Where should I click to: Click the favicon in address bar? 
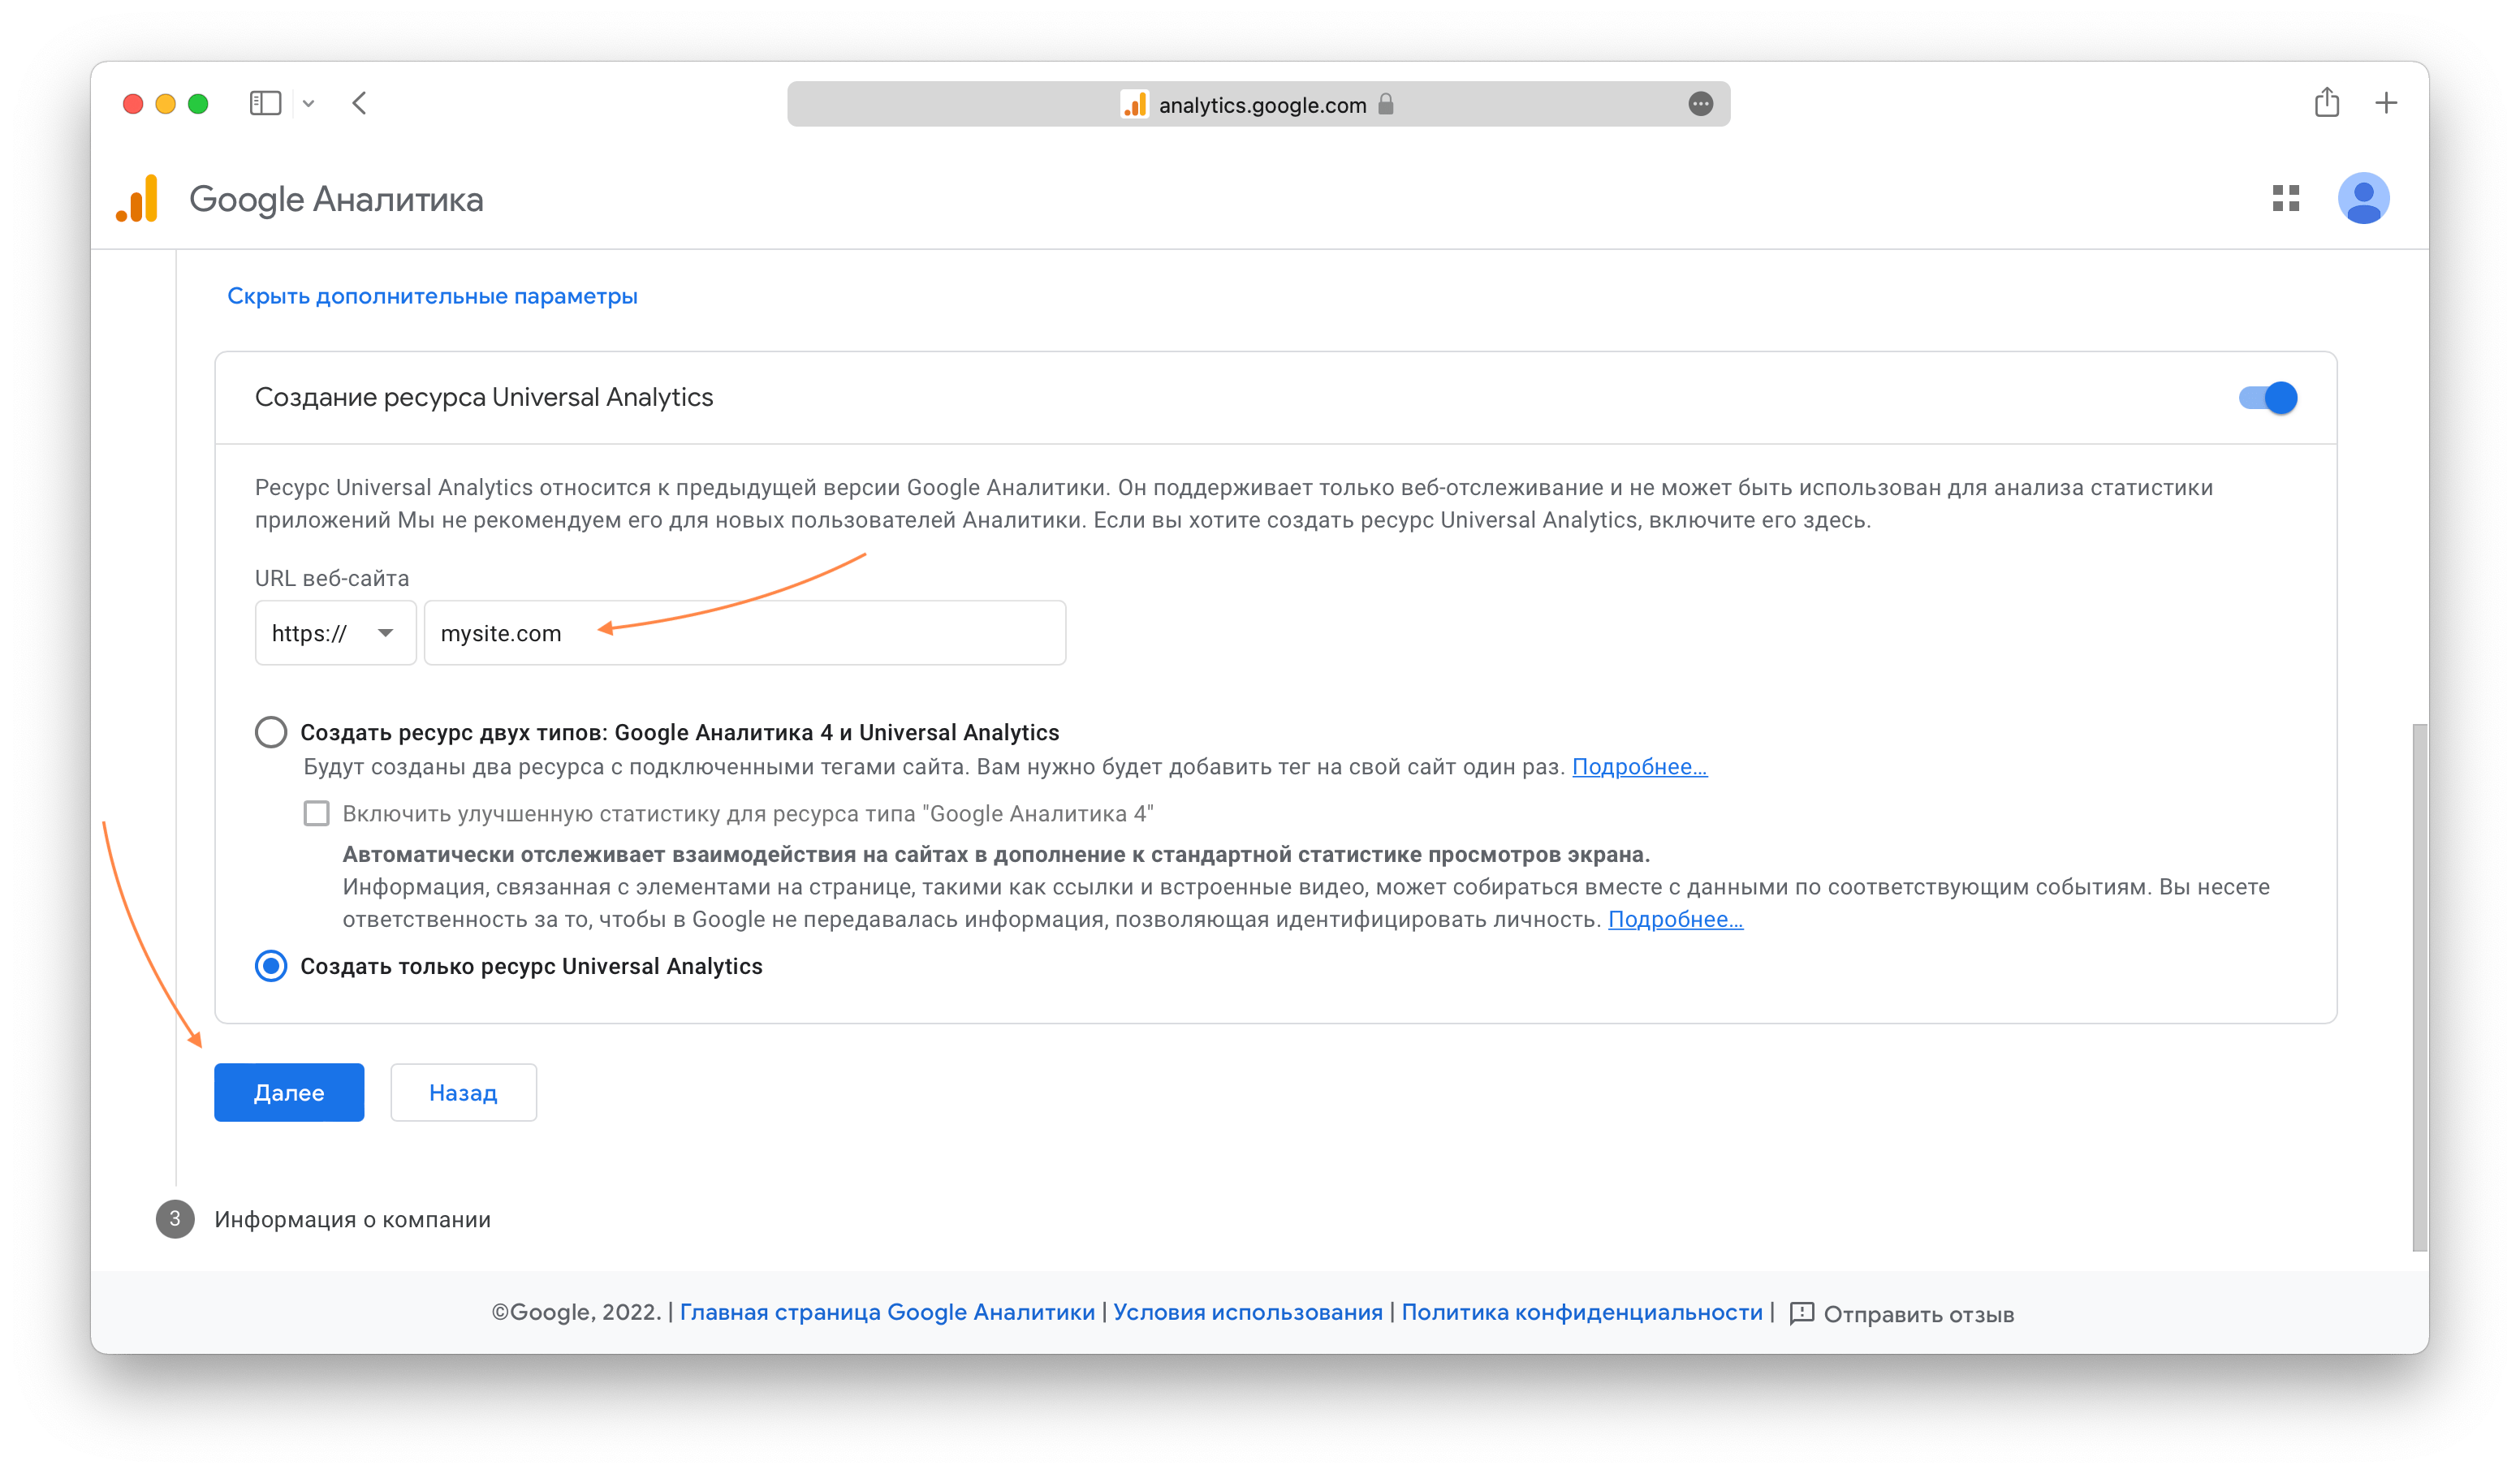[x=1134, y=104]
